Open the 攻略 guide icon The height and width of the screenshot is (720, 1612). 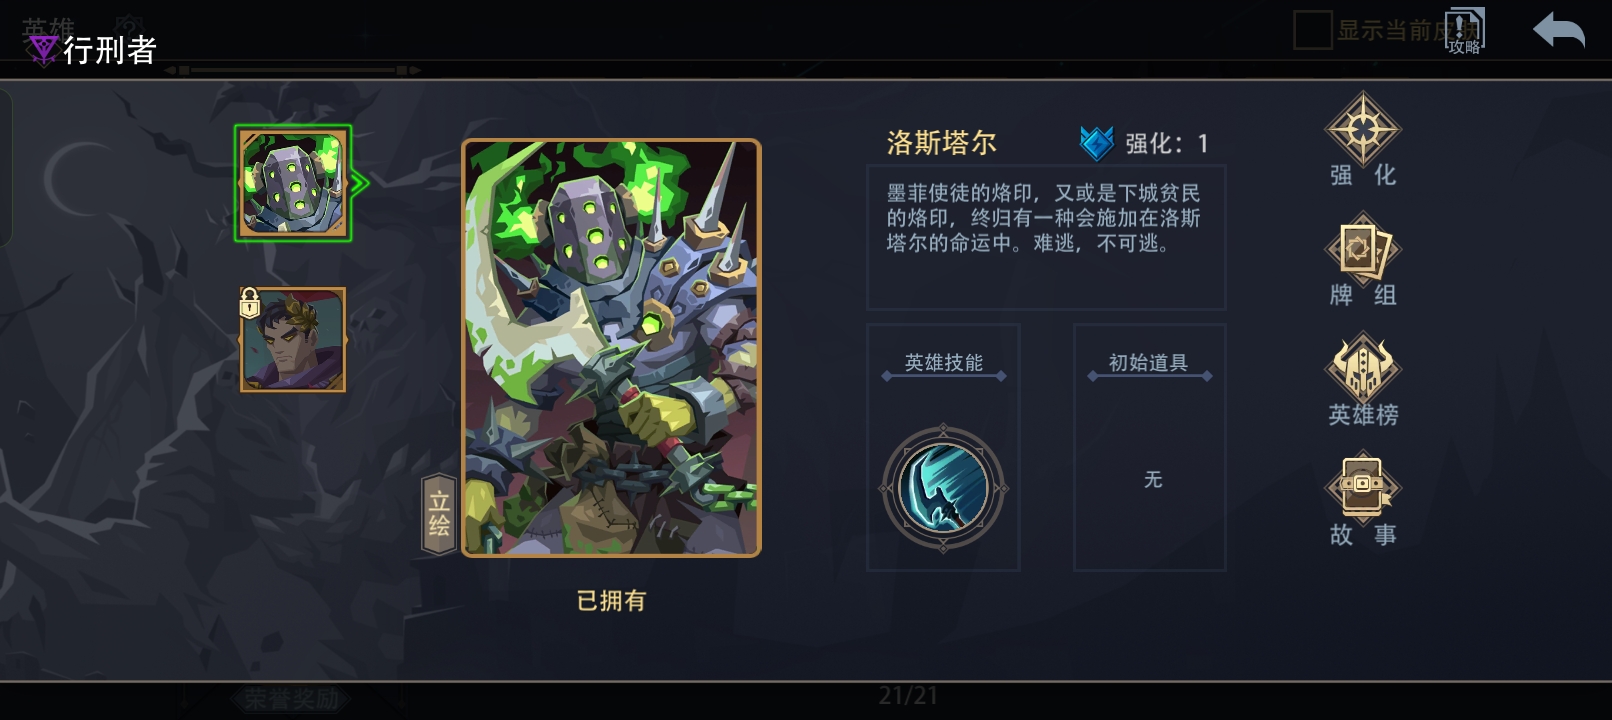pos(1465,31)
